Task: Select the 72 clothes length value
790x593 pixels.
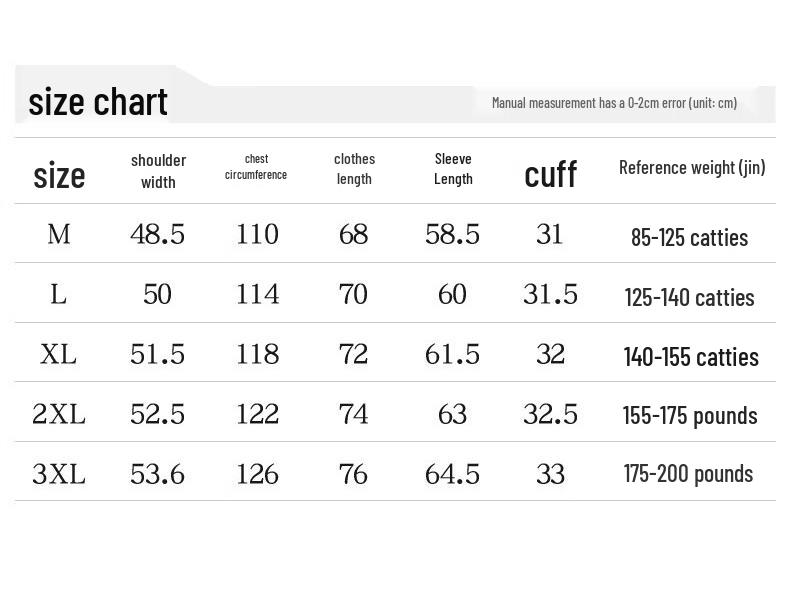Action: (x=354, y=354)
